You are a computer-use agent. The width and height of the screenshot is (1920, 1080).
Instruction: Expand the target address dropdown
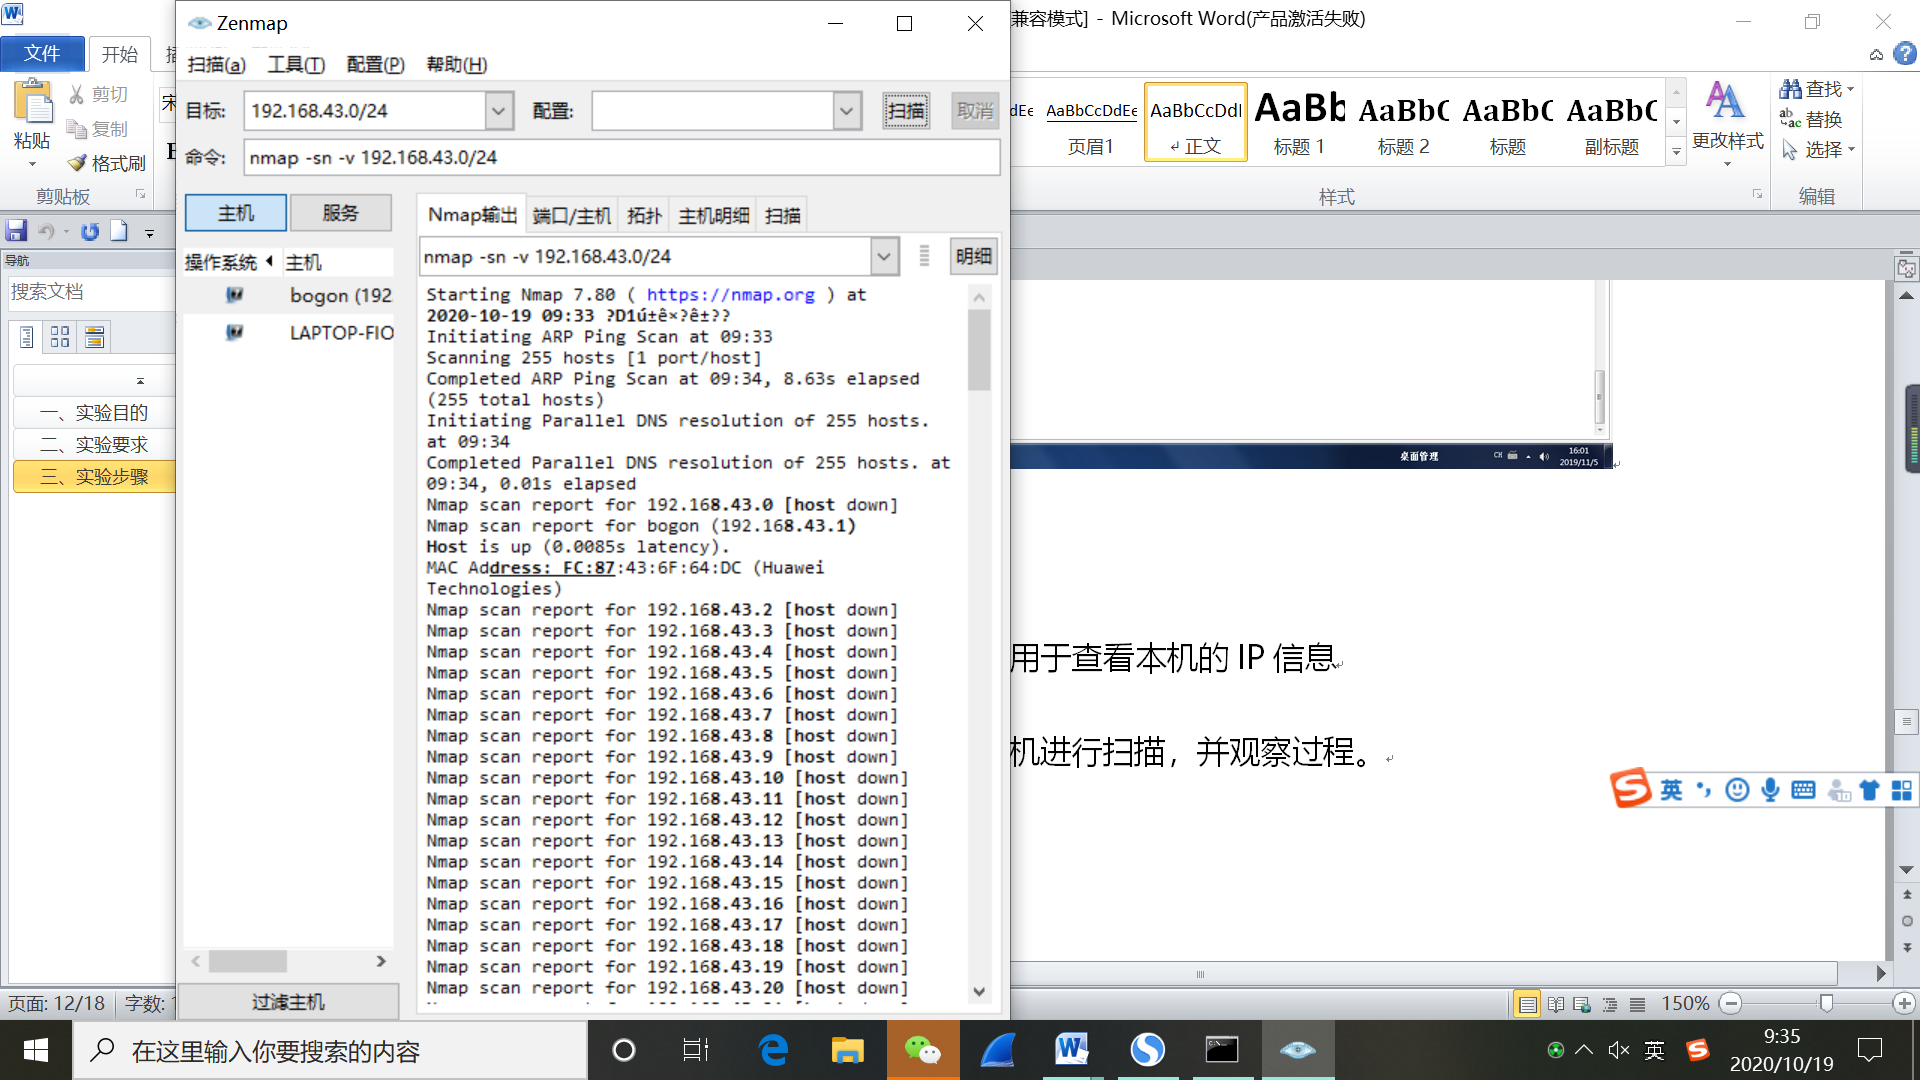[x=499, y=111]
